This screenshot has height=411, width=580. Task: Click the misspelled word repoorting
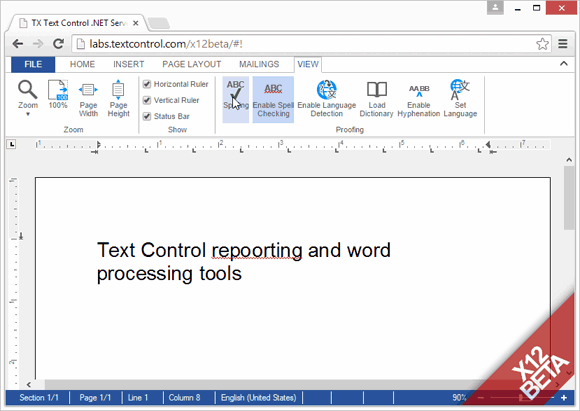257,251
